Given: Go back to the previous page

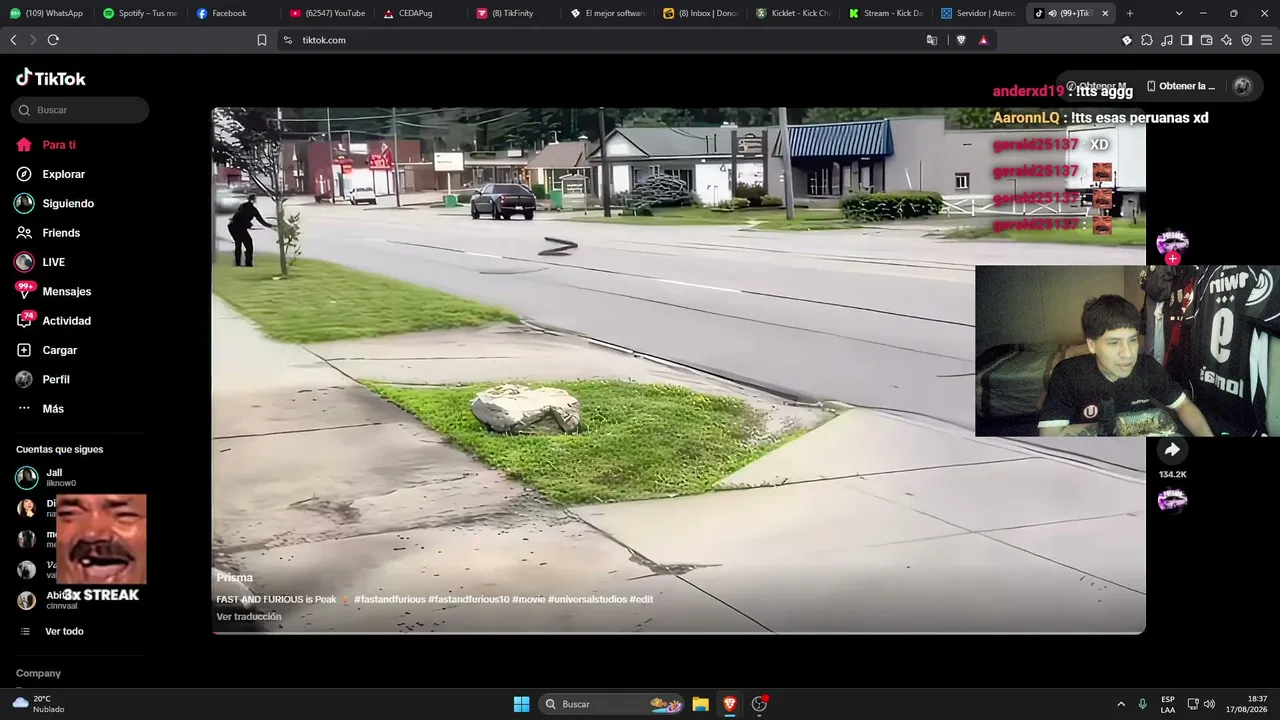Looking at the screenshot, I should pyautogui.click(x=13, y=40).
